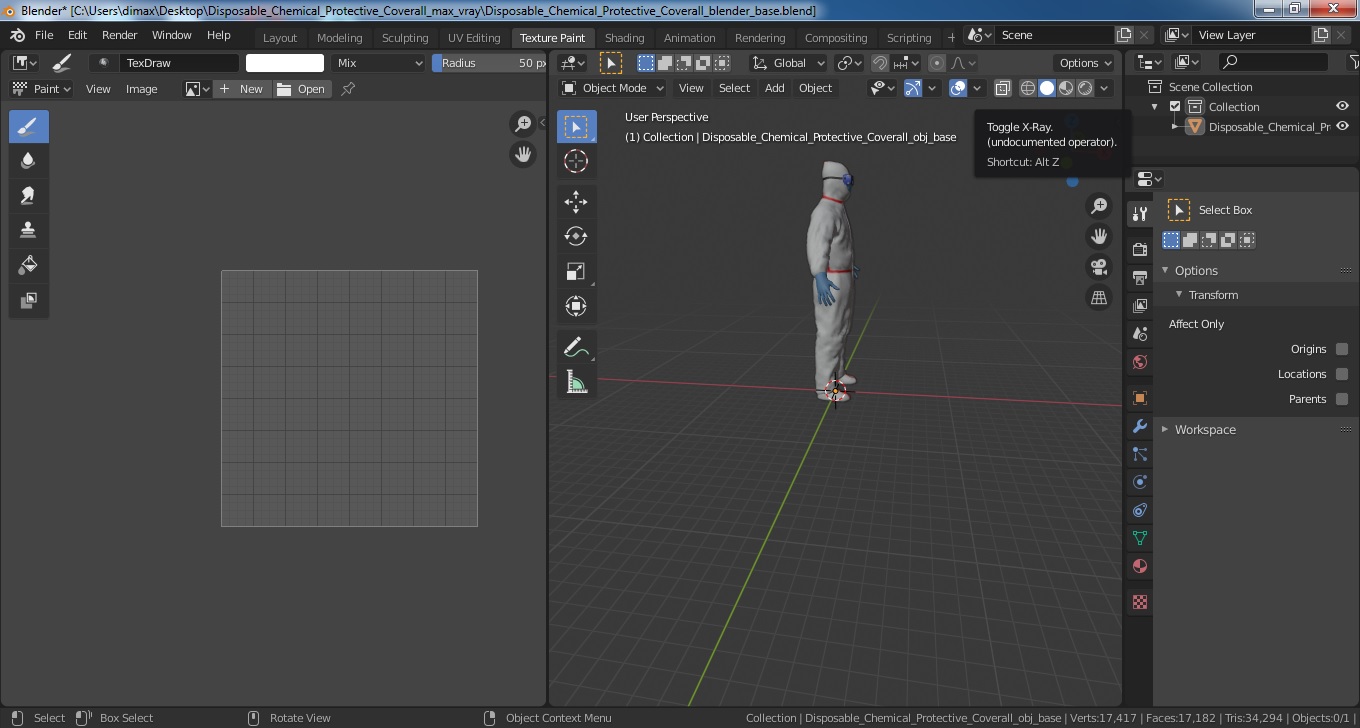Enable the Parents checkbox
This screenshot has width=1360, height=728.
(1342, 399)
